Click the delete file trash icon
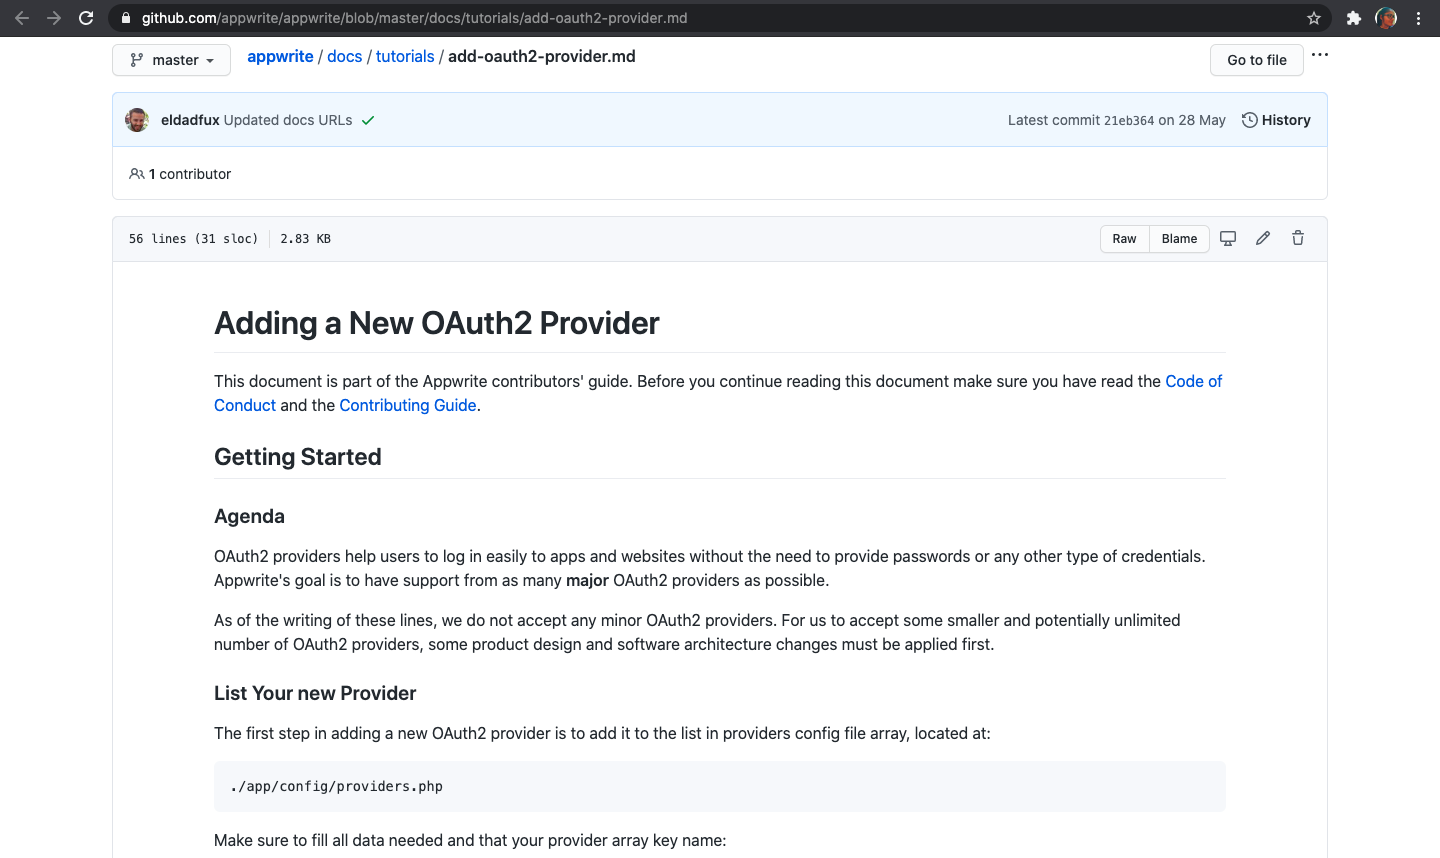1440x858 pixels. coord(1297,238)
